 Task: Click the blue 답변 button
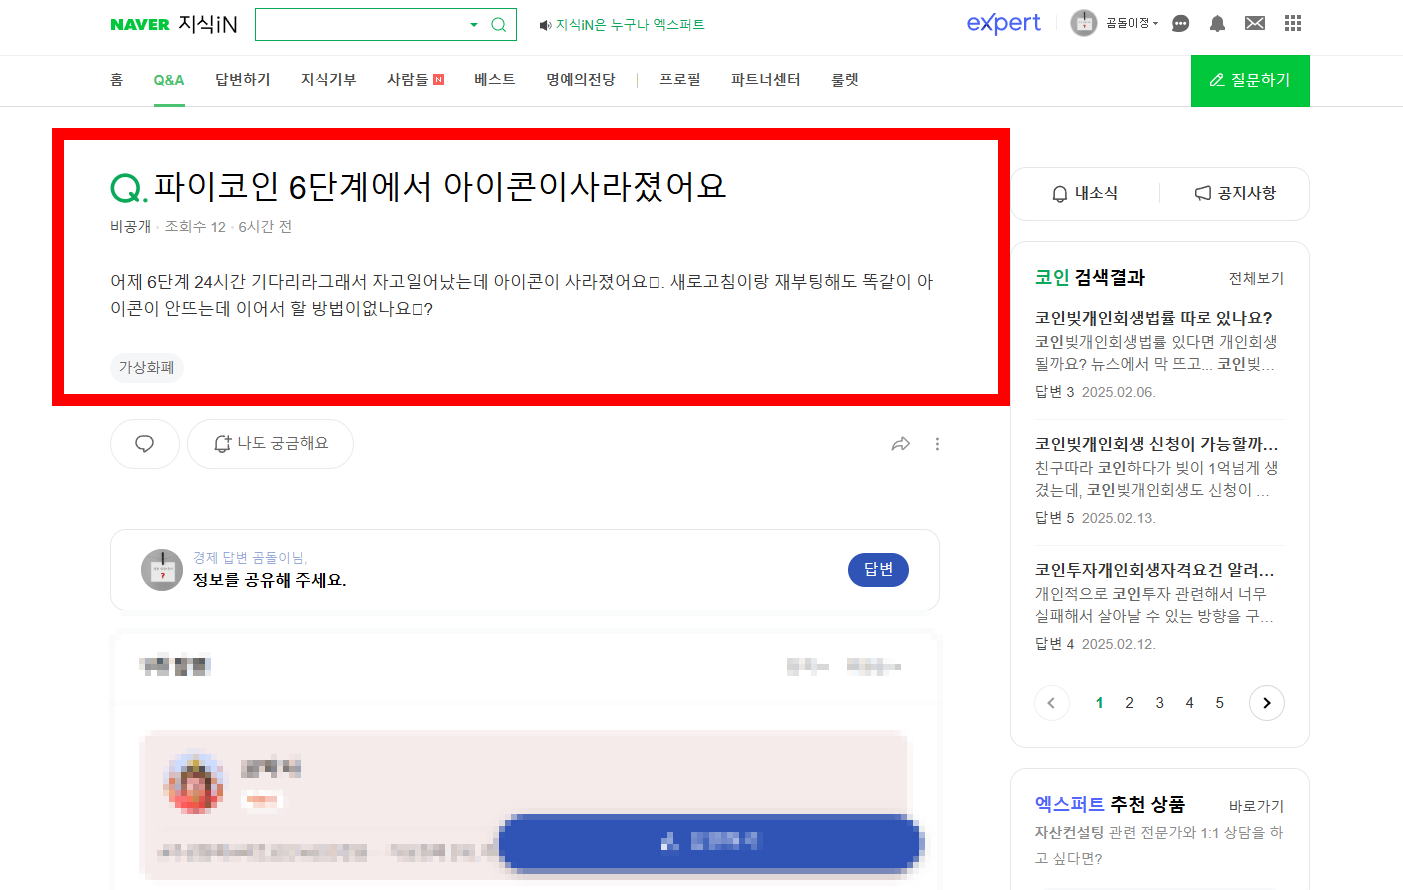click(x=879, y=570)
